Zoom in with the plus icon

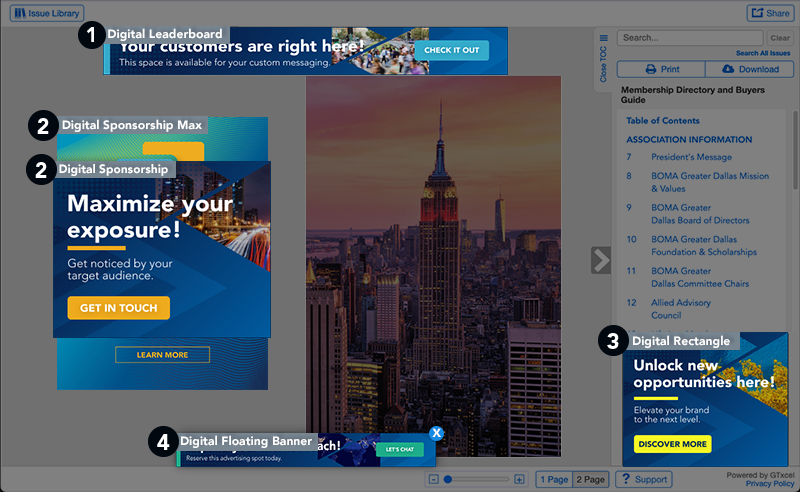coord(519,480)
